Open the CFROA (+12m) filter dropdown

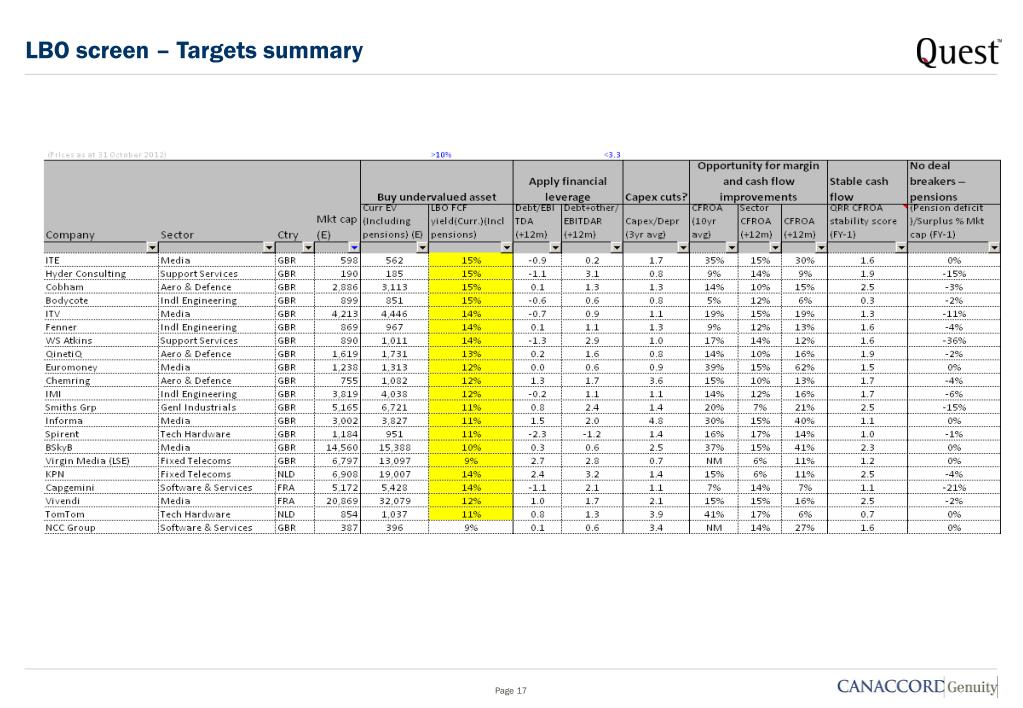(x=821, y=247)
